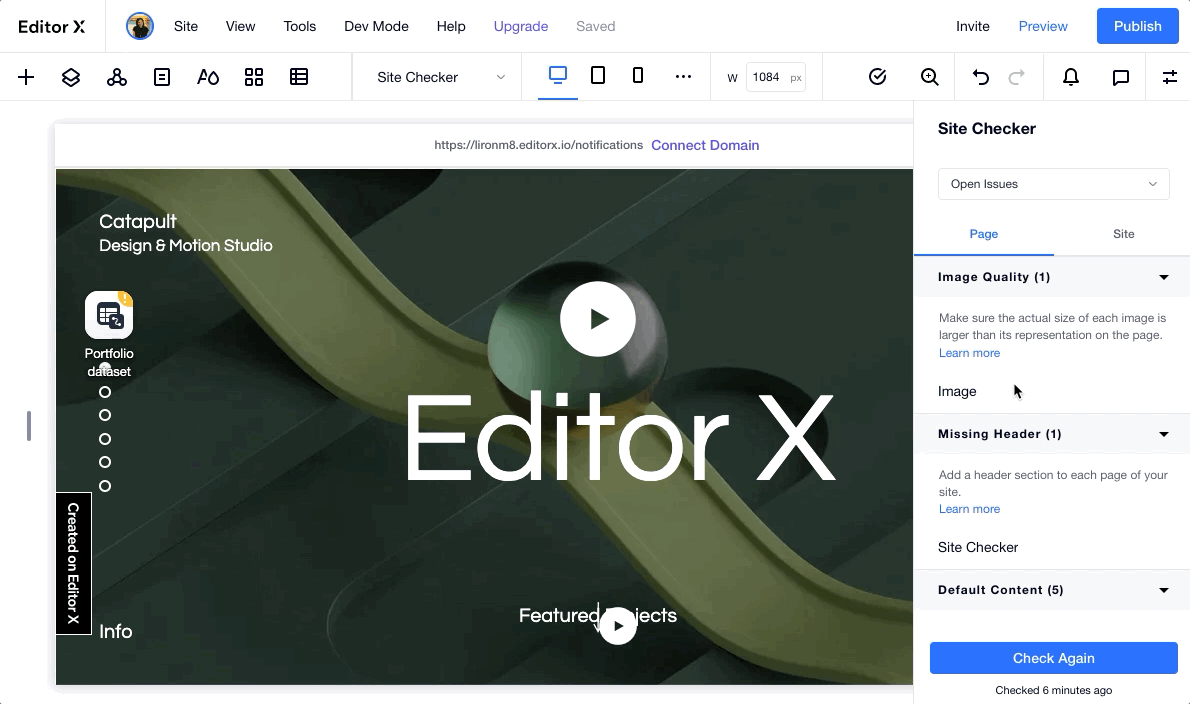Select the large Editor X title
Viewport: 1190px width, 704px height.
[620, 437]
